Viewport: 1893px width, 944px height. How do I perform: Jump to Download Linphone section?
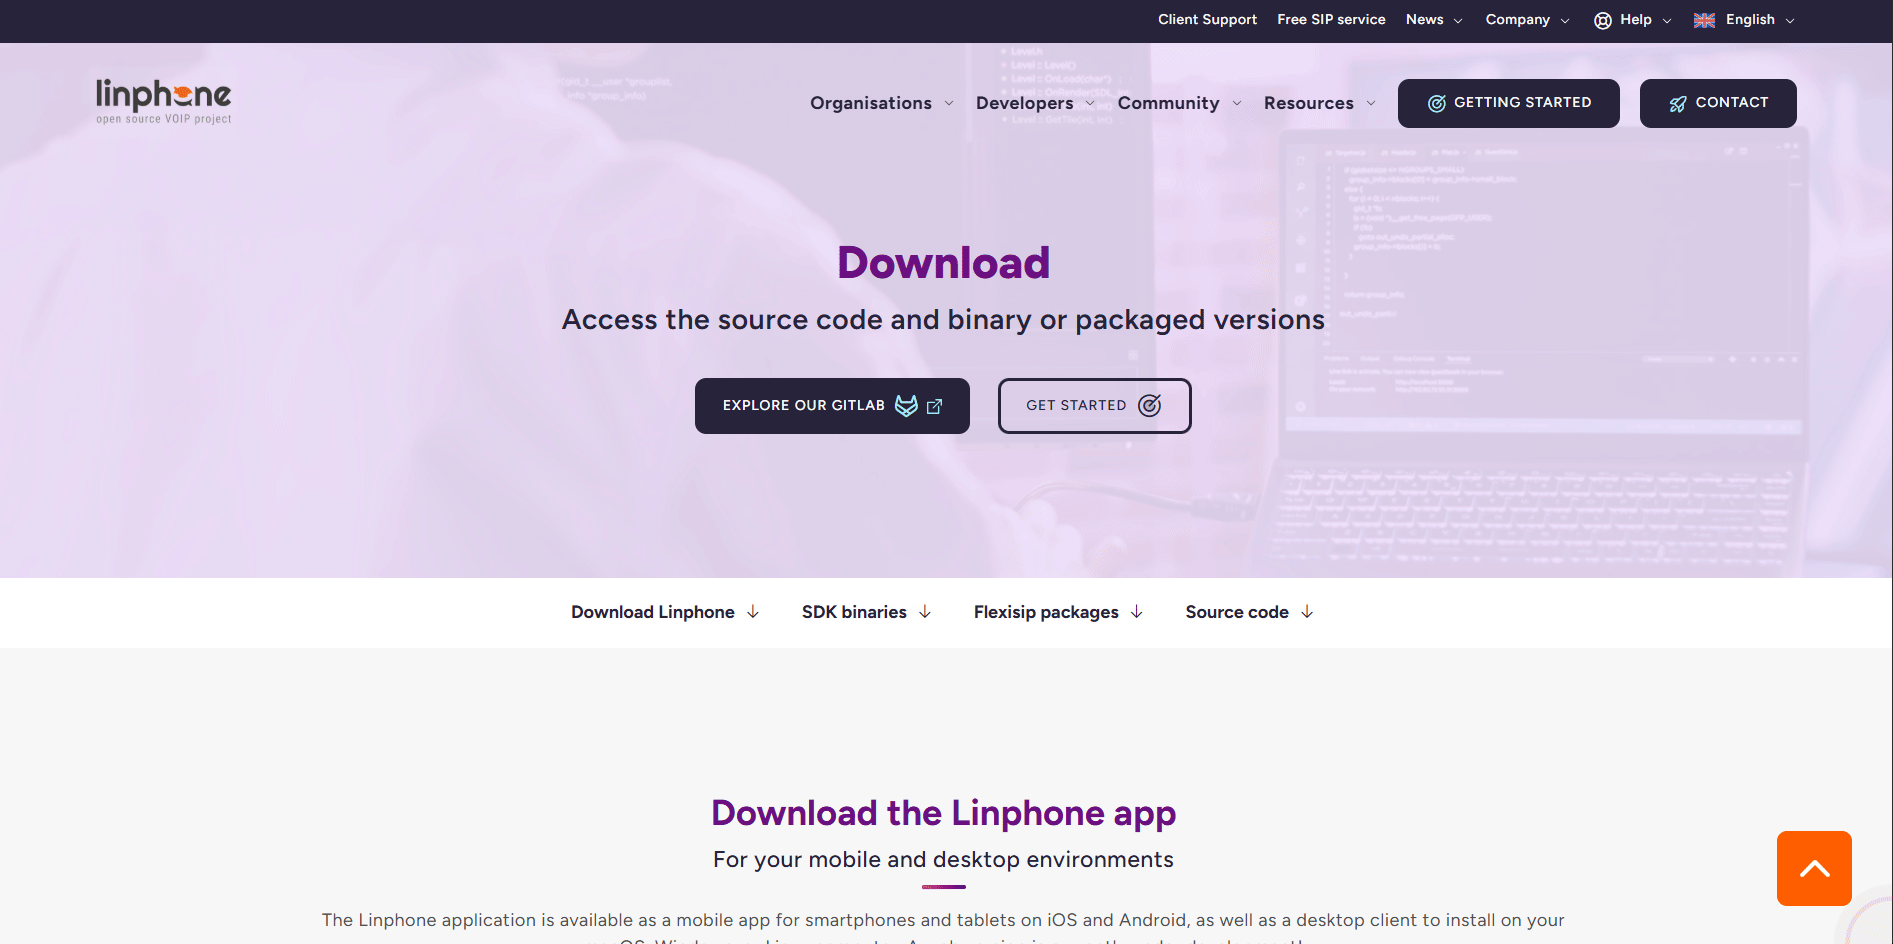click(x=653, y=612)
